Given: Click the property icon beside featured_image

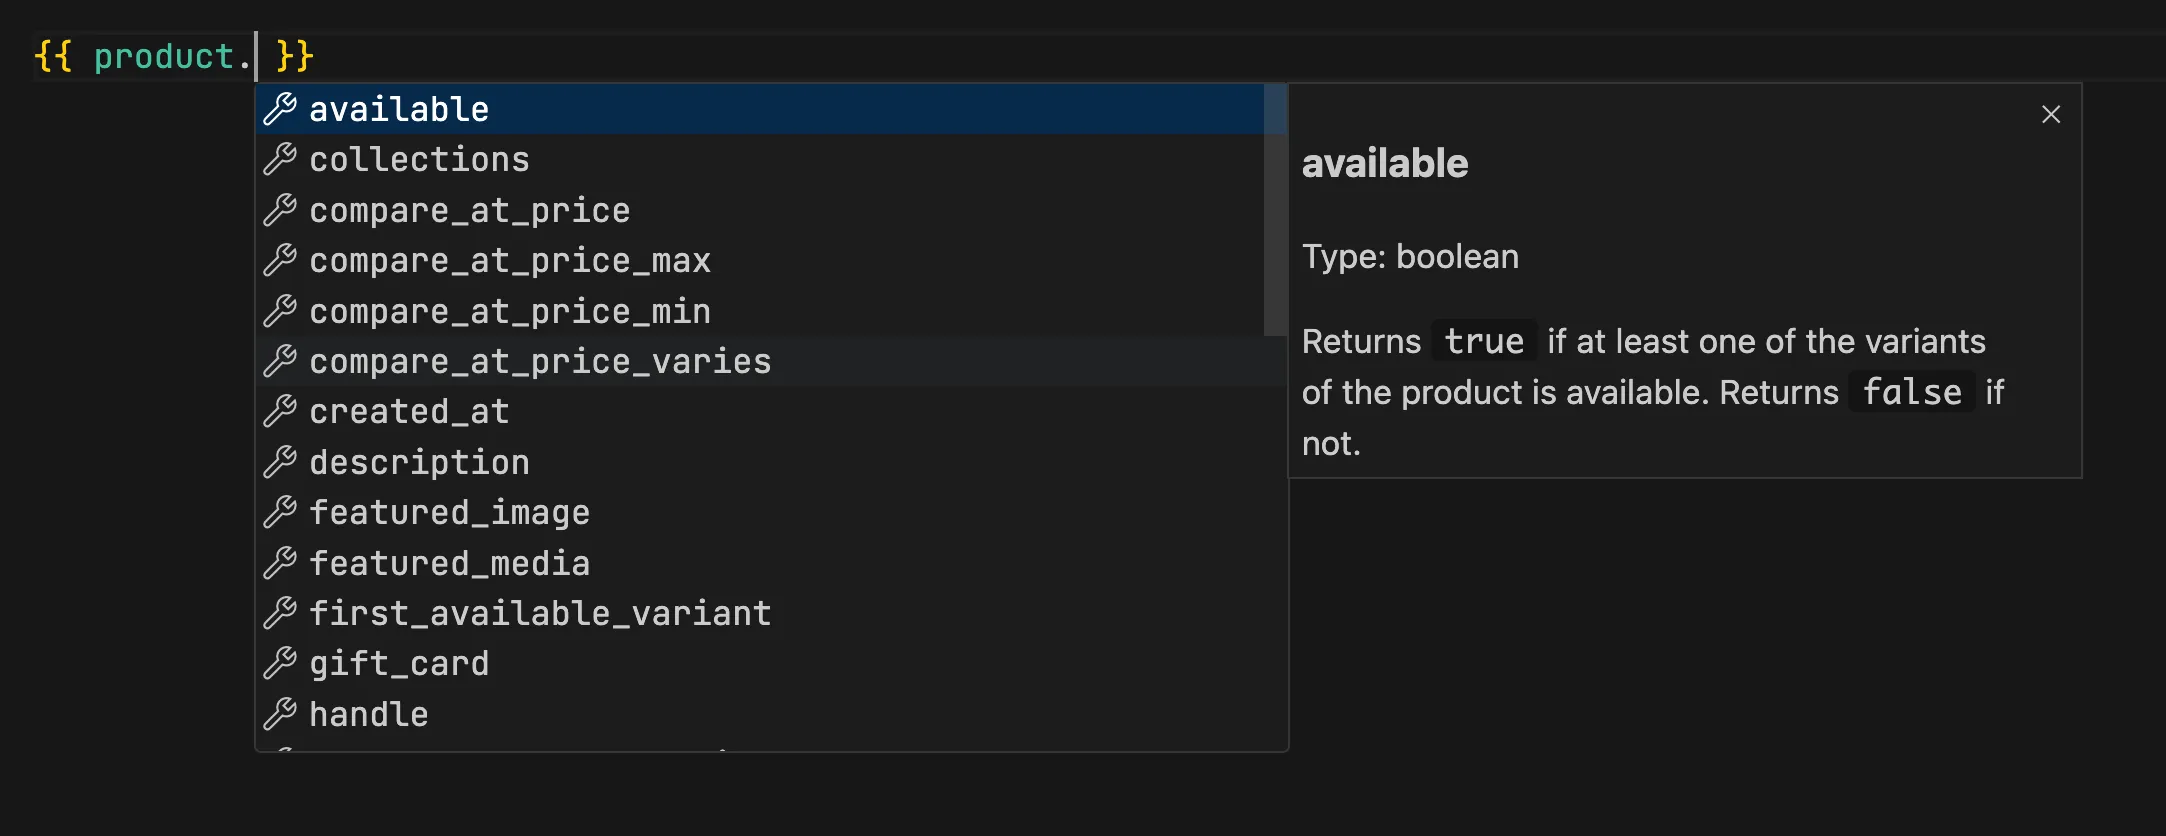Looking at the screenshot, I should coord(280,513).
